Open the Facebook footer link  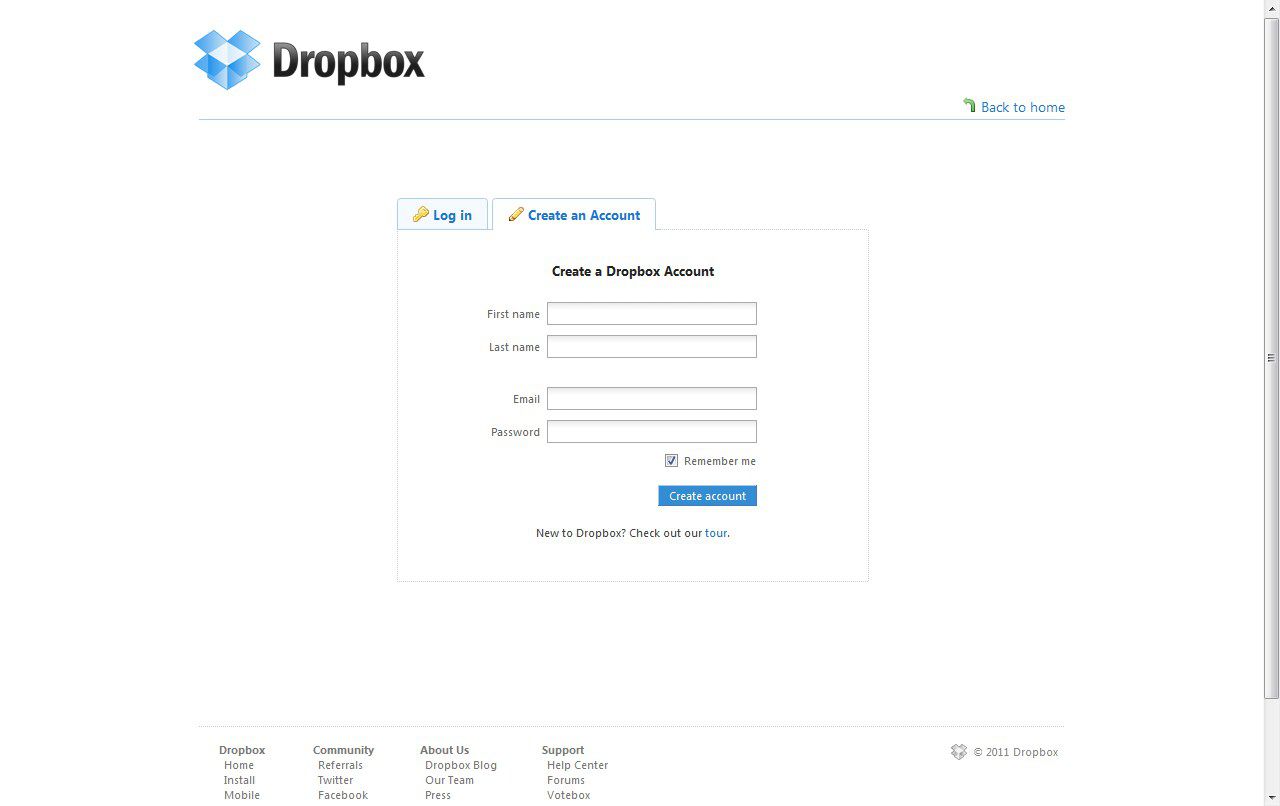coord(343,795)
